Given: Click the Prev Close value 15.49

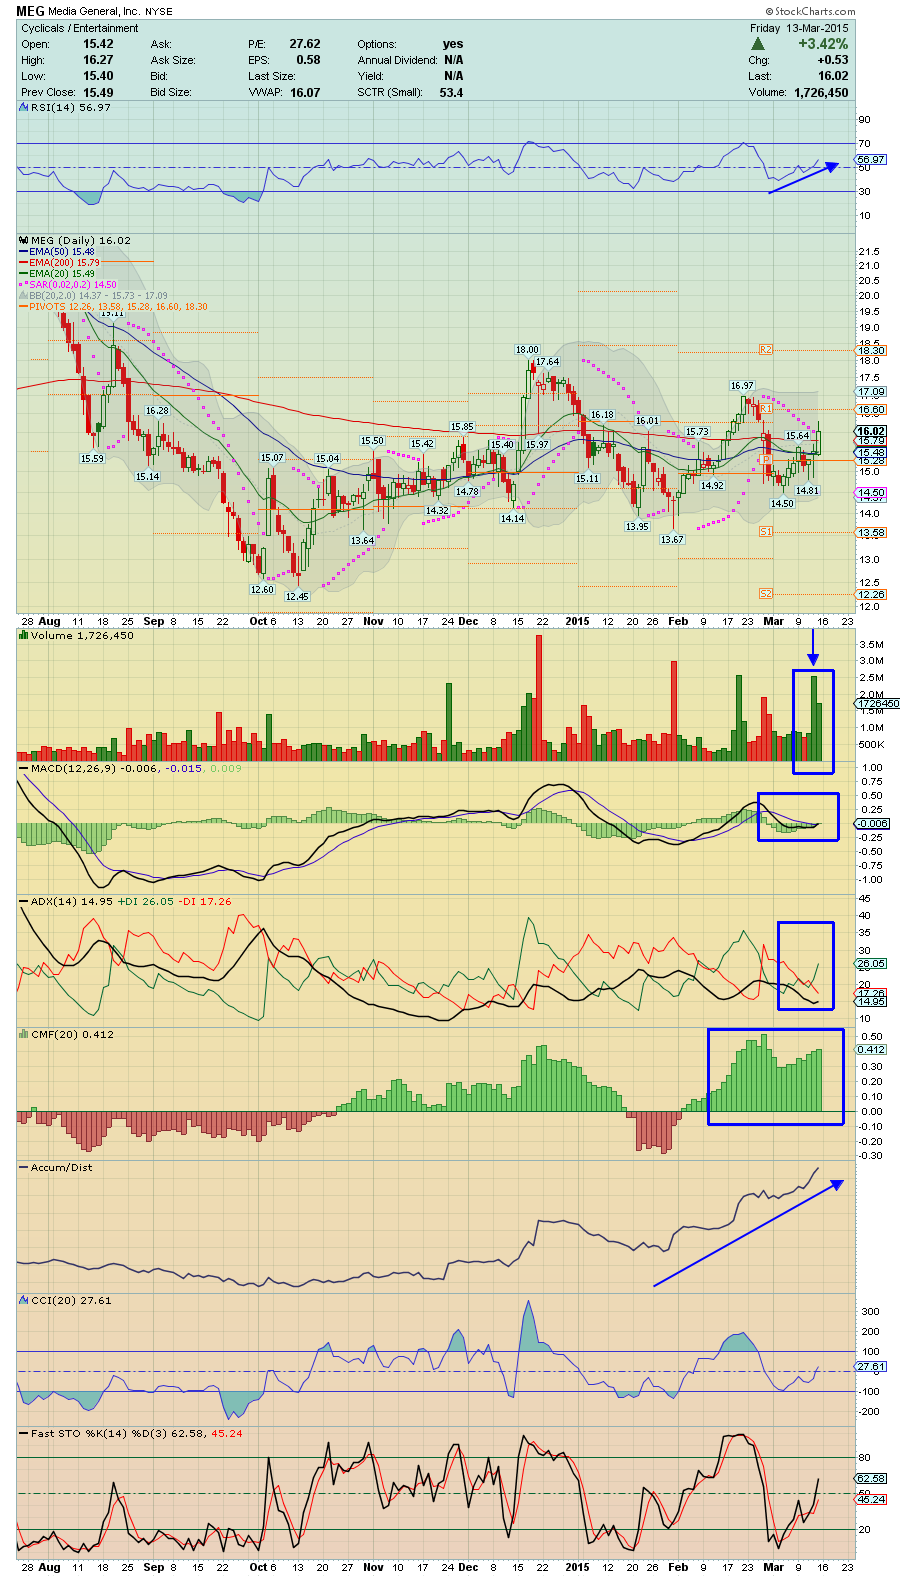Looking at the screenshot, I should (x=98, y=92).
